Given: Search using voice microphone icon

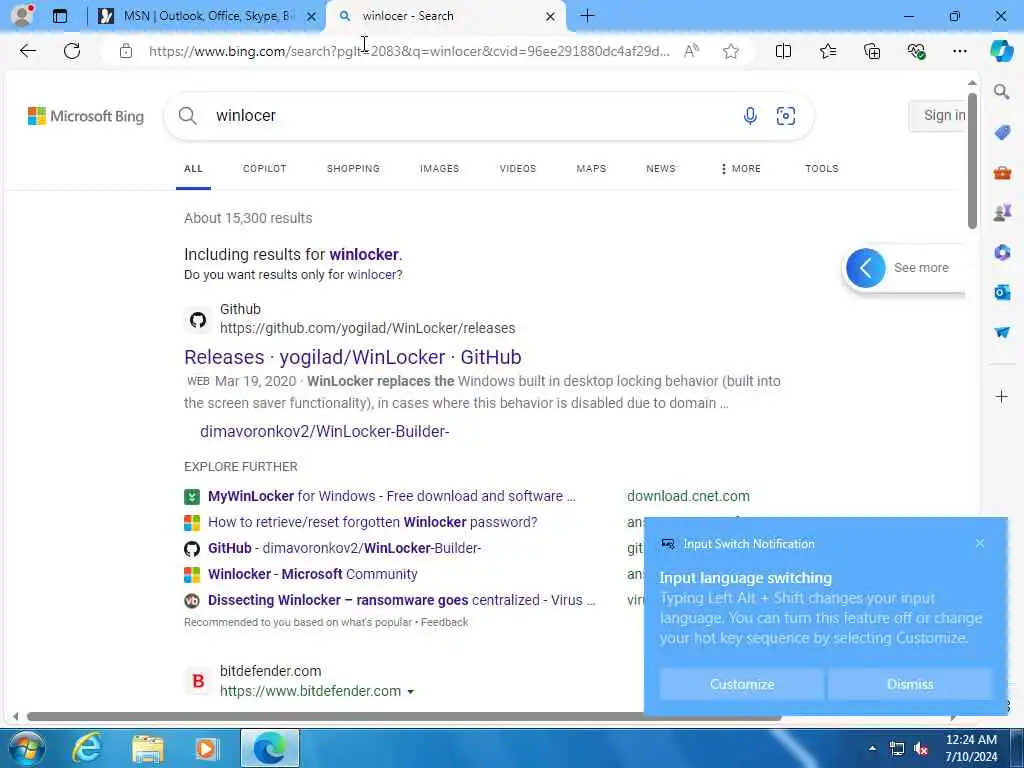Looking at the screenshot, I should [750, 116].
